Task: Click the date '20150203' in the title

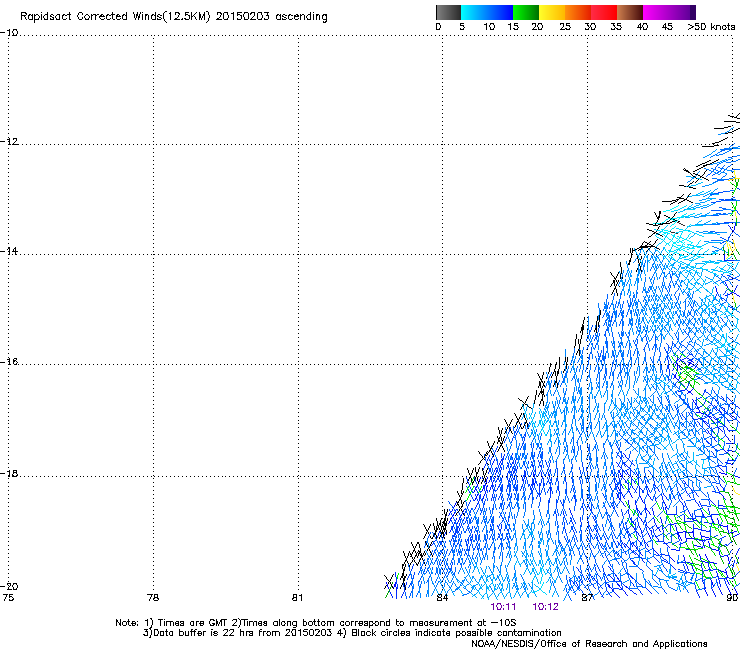Action: (x=243, y=17)
